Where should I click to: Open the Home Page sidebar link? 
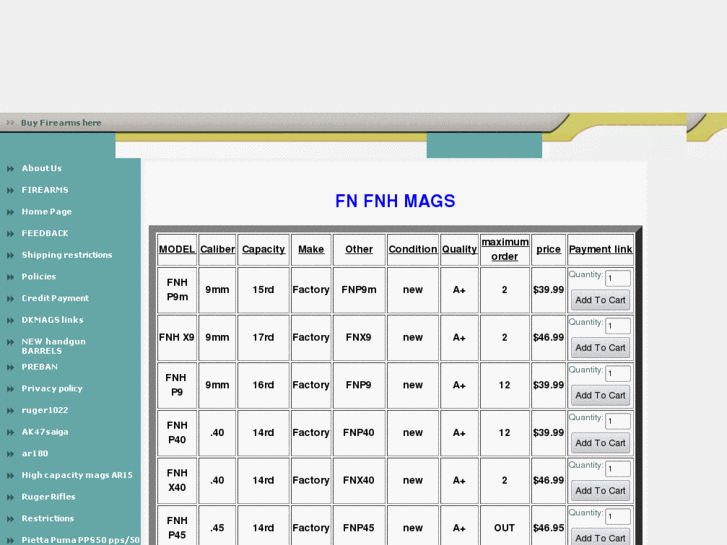coord(46,212)
